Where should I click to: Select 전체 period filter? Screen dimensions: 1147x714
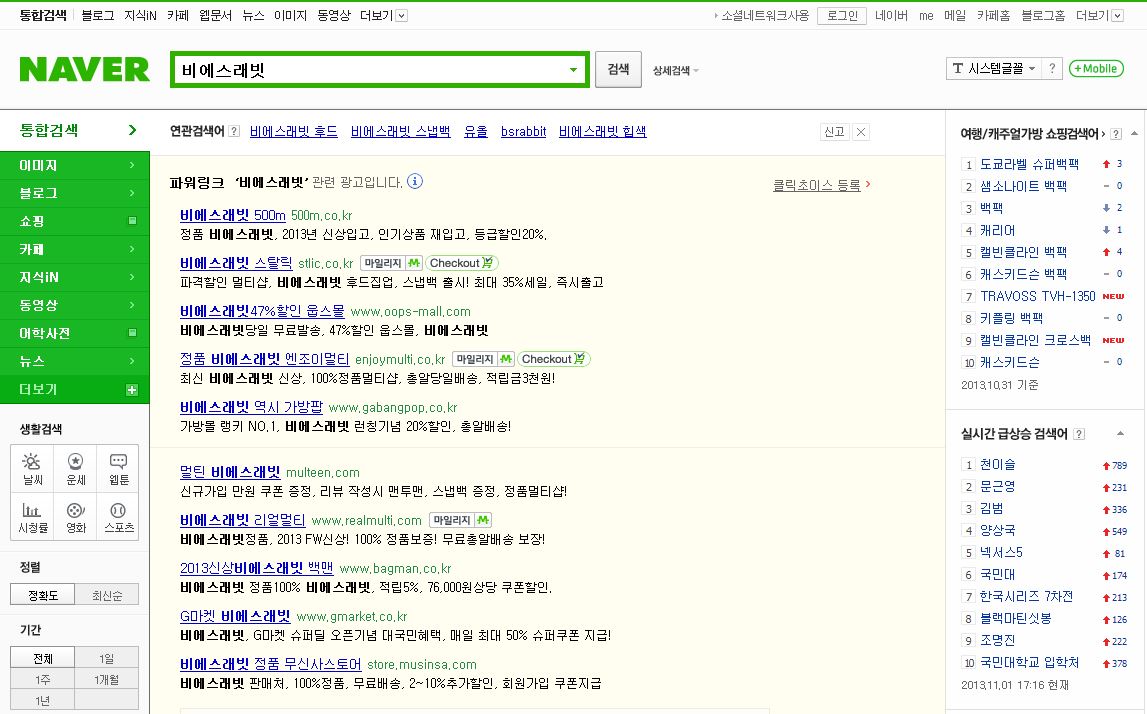pos(42,658)
